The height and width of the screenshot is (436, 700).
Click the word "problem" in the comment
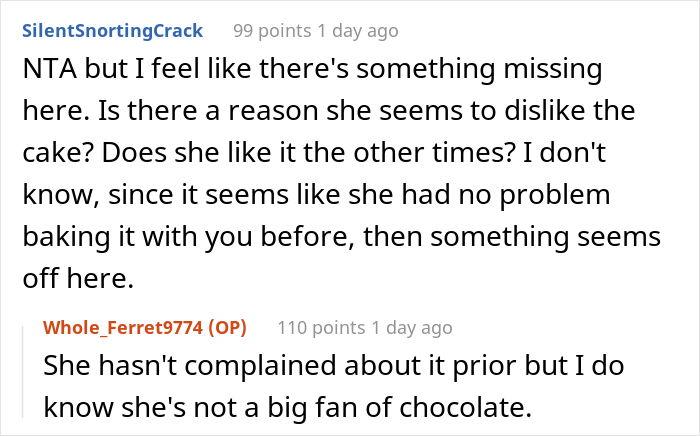pos(554,196)
